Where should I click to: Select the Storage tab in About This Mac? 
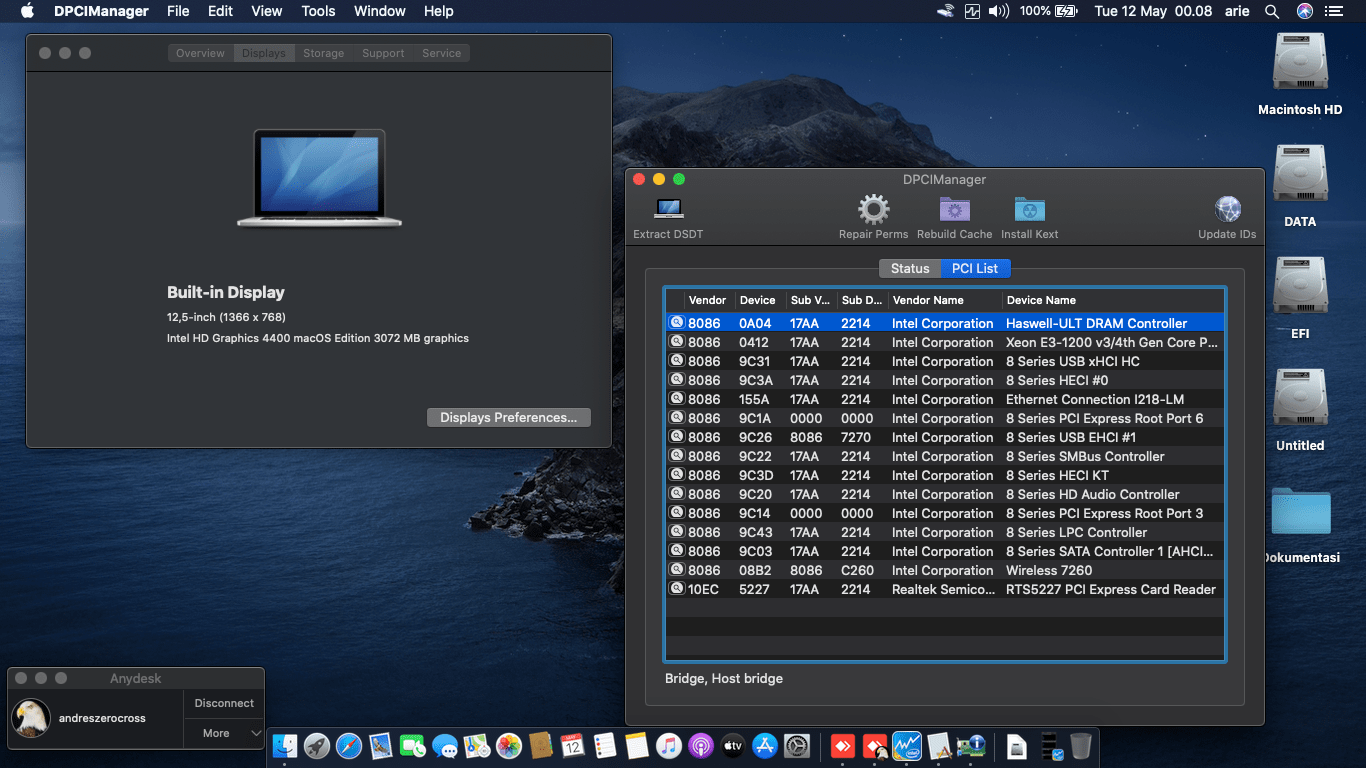point(324,53)
